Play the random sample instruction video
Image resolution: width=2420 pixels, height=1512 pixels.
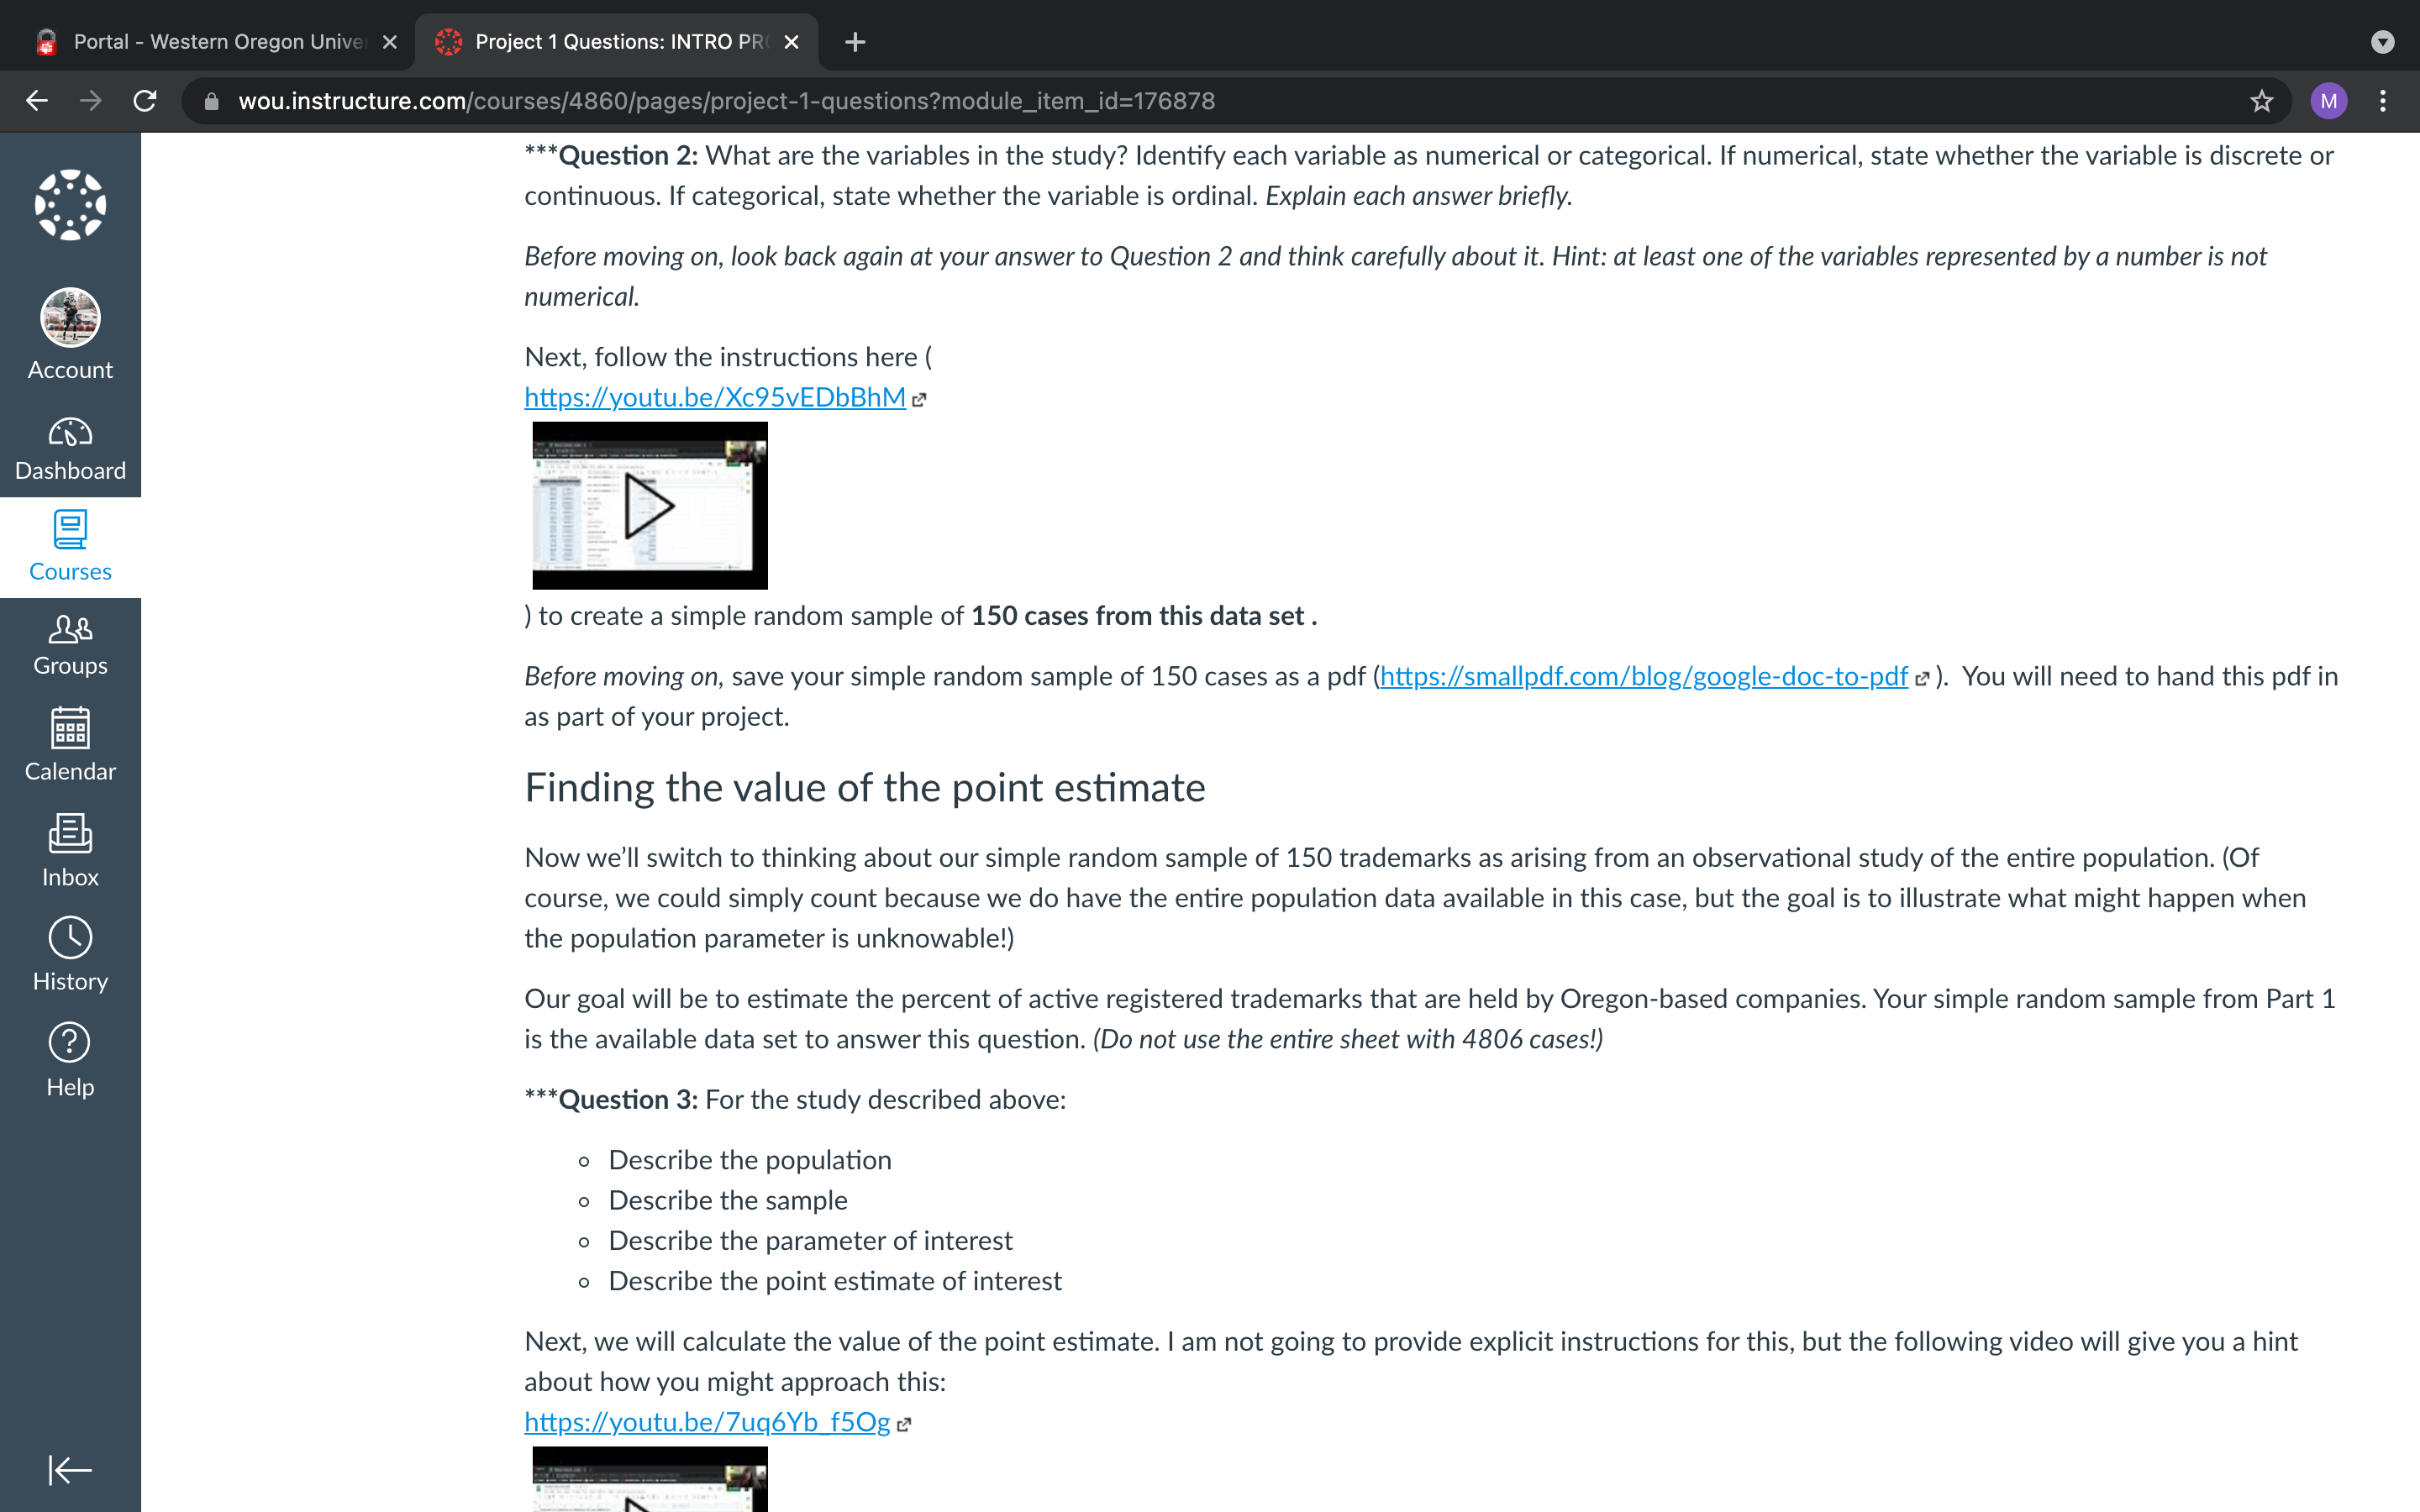pyautogui.click(x=650, y=506)
